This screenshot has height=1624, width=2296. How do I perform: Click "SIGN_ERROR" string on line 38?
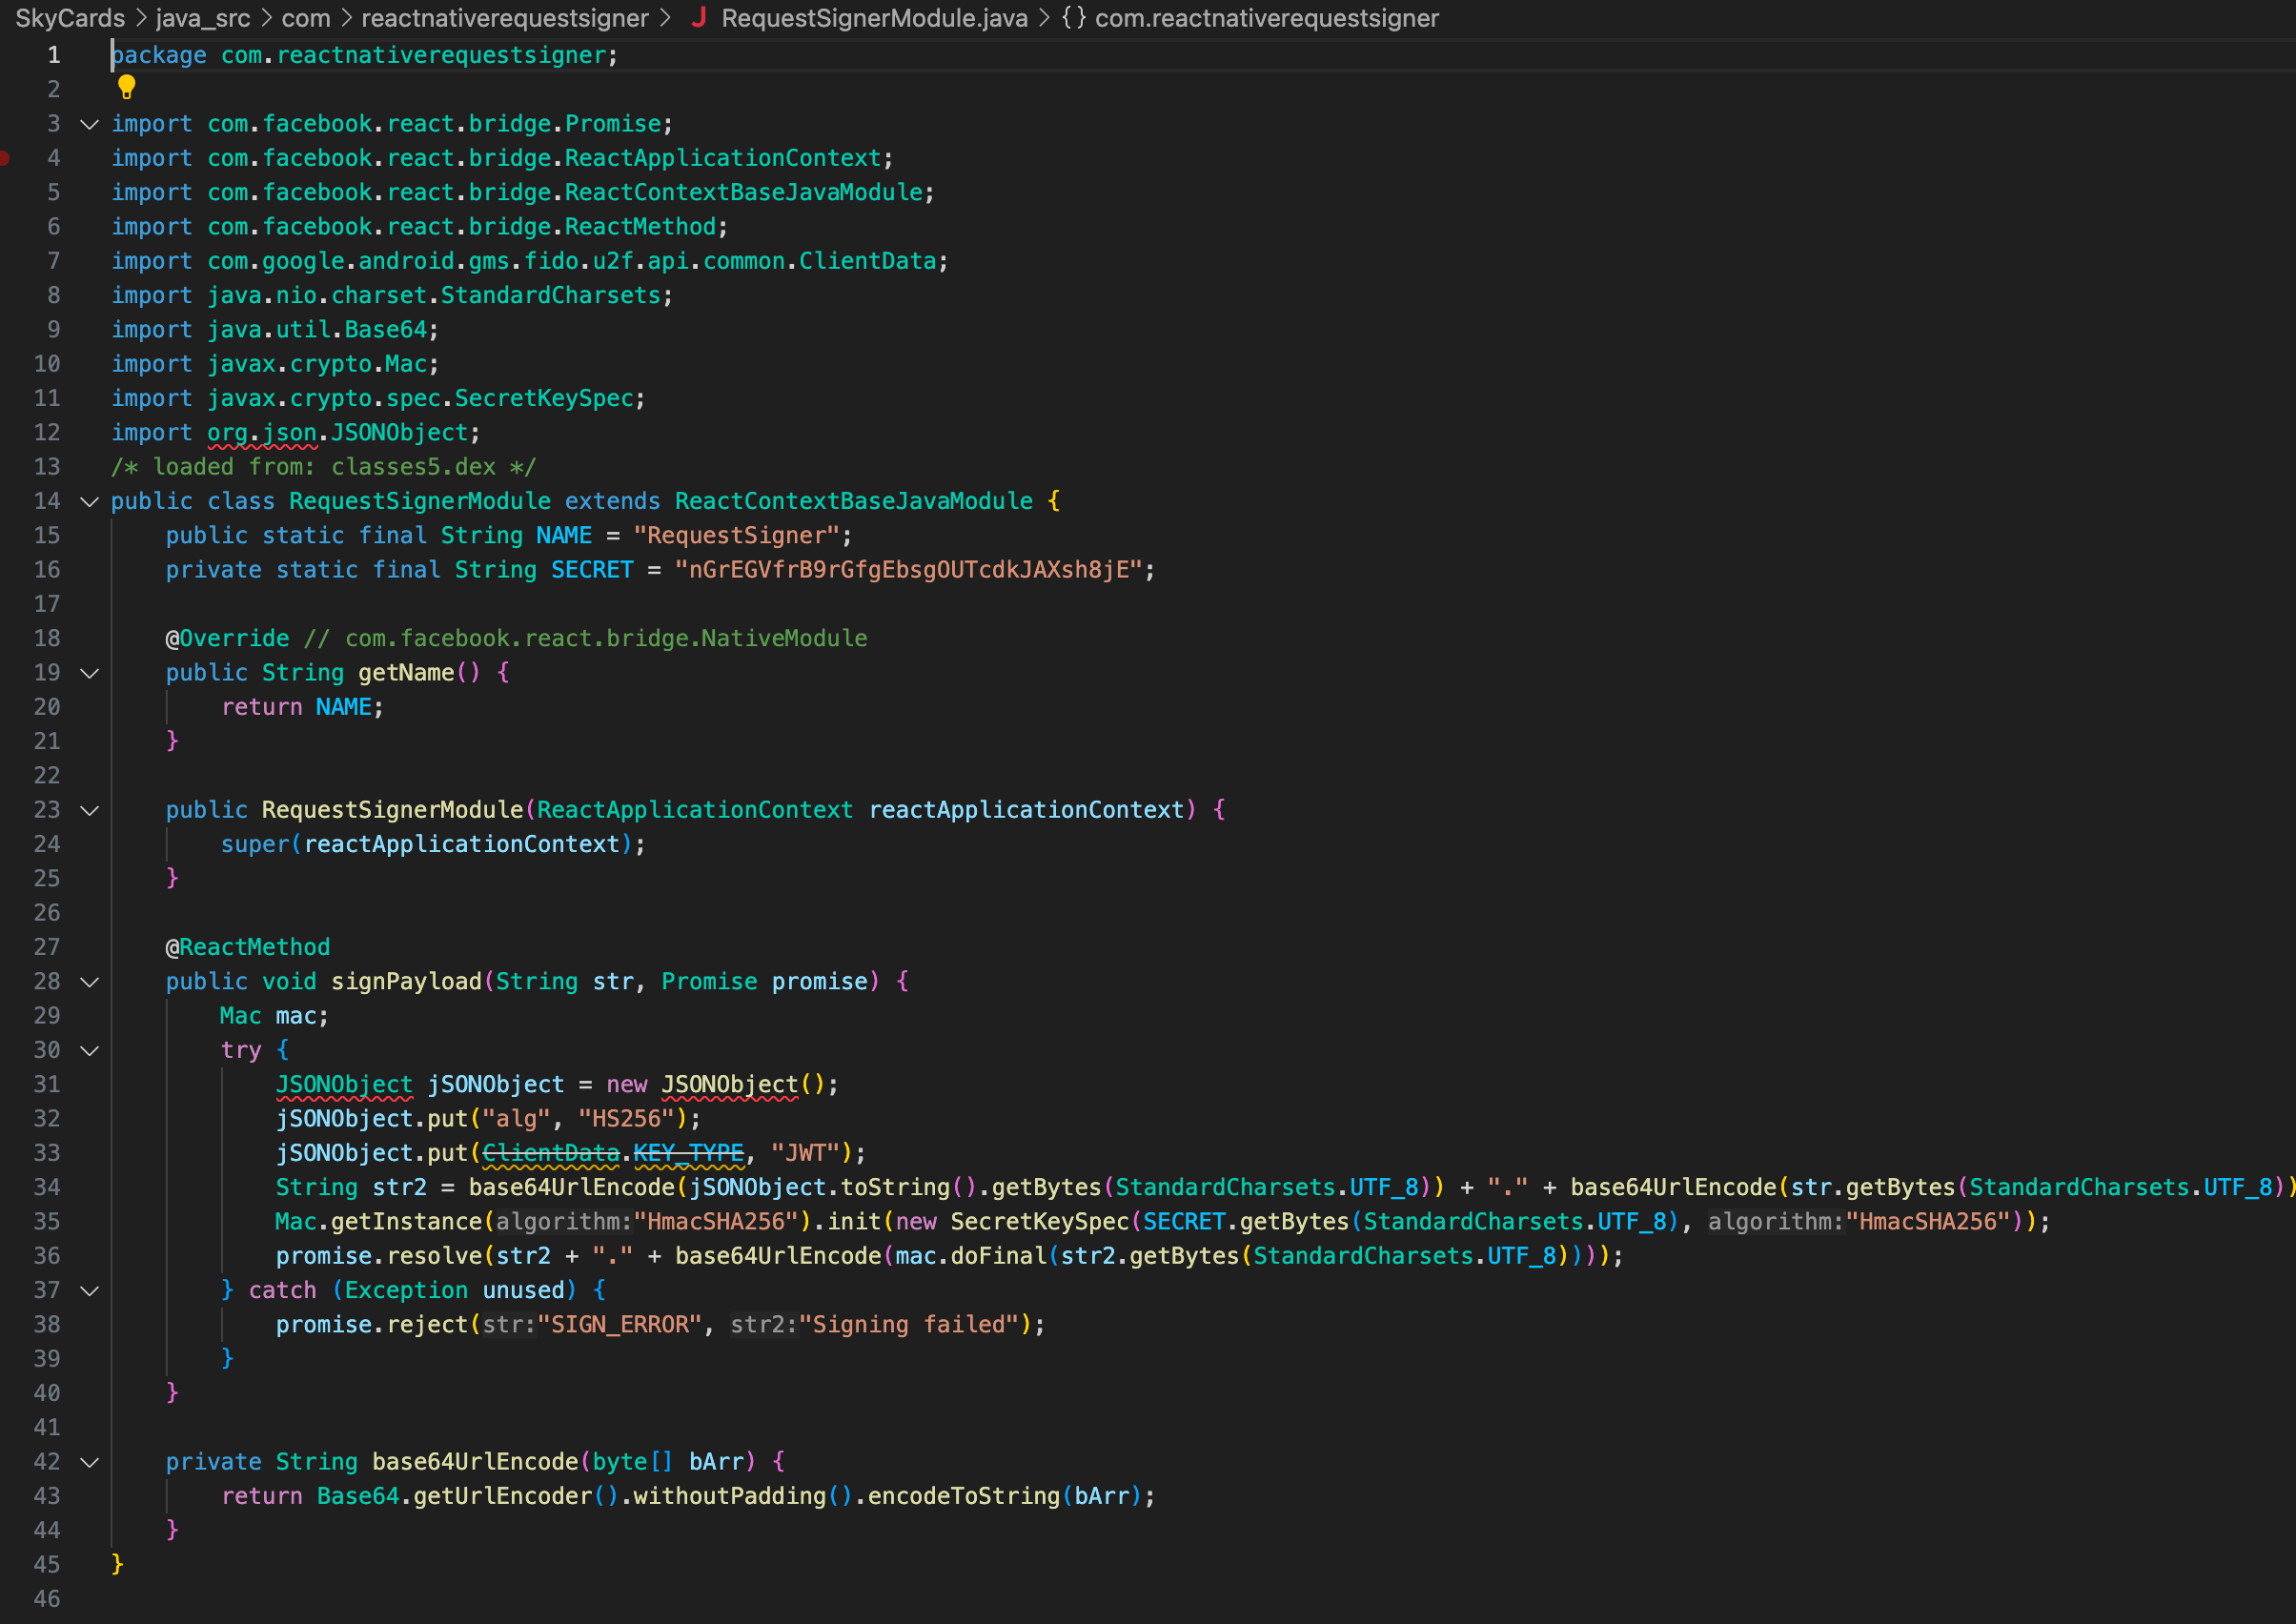click(x=620, y=1325)
